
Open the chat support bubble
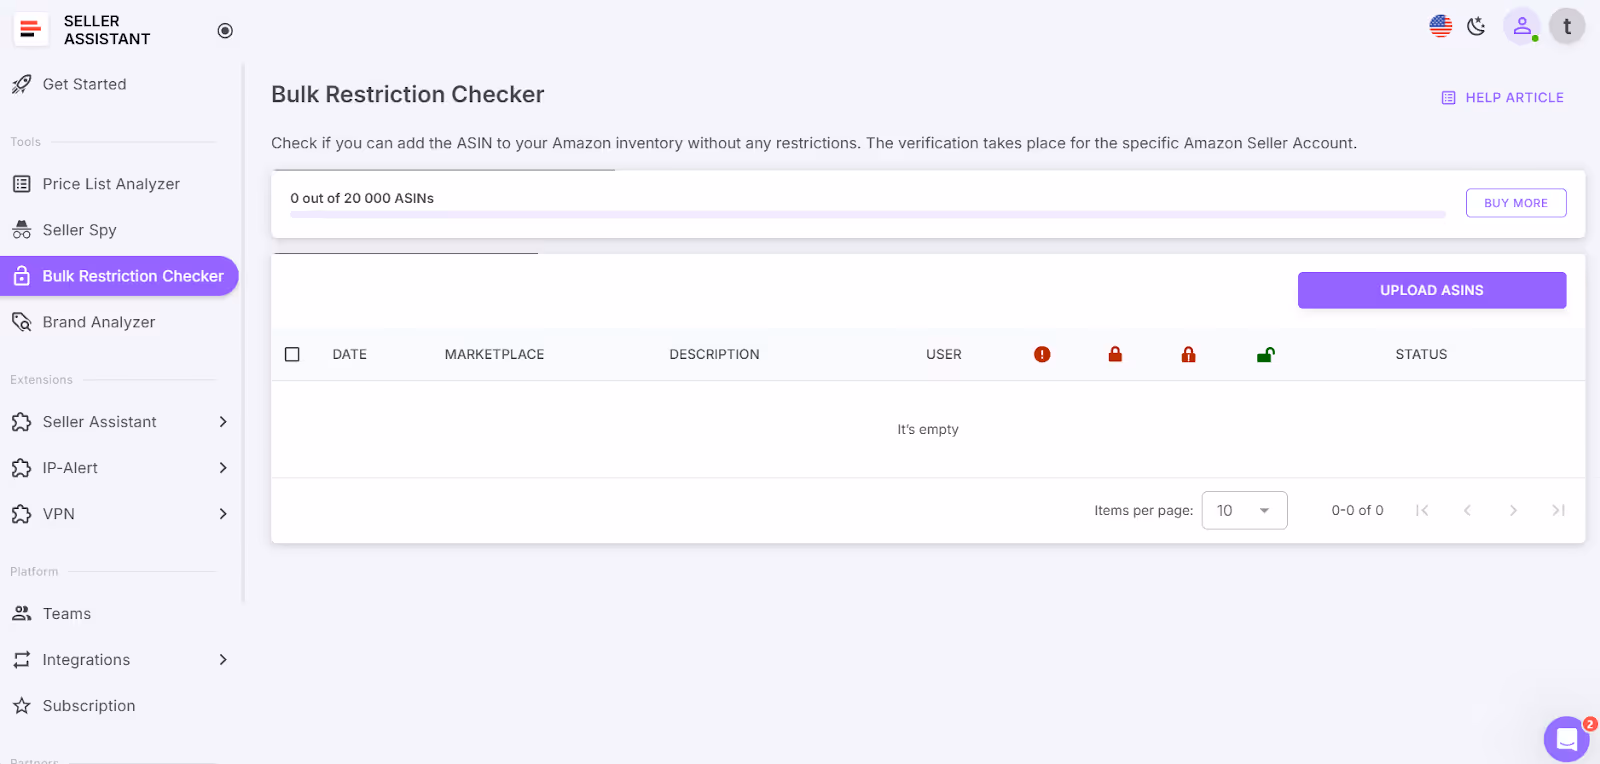coord(1567,739)
